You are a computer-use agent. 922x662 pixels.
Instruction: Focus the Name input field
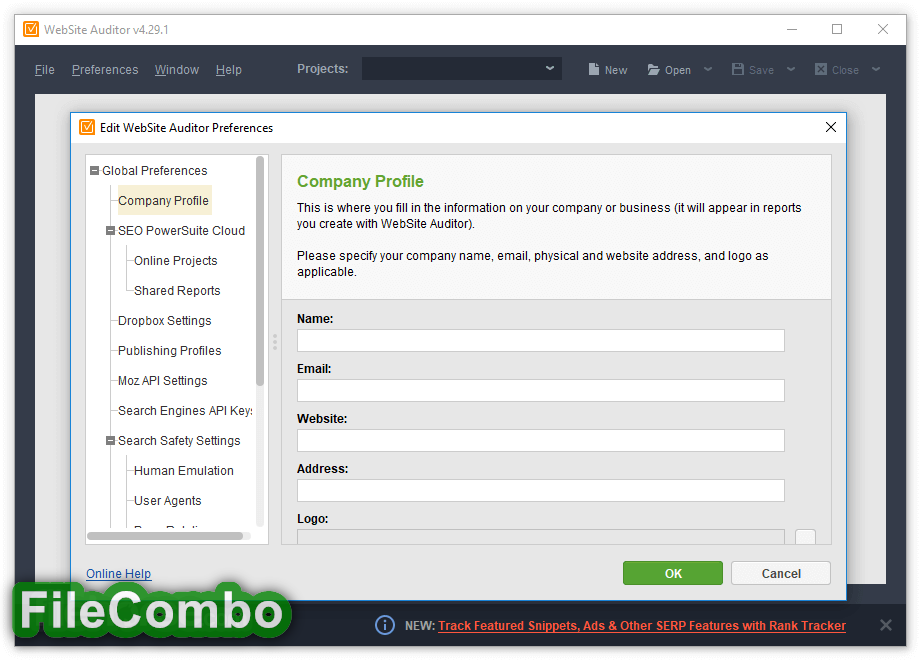(540, 340)
